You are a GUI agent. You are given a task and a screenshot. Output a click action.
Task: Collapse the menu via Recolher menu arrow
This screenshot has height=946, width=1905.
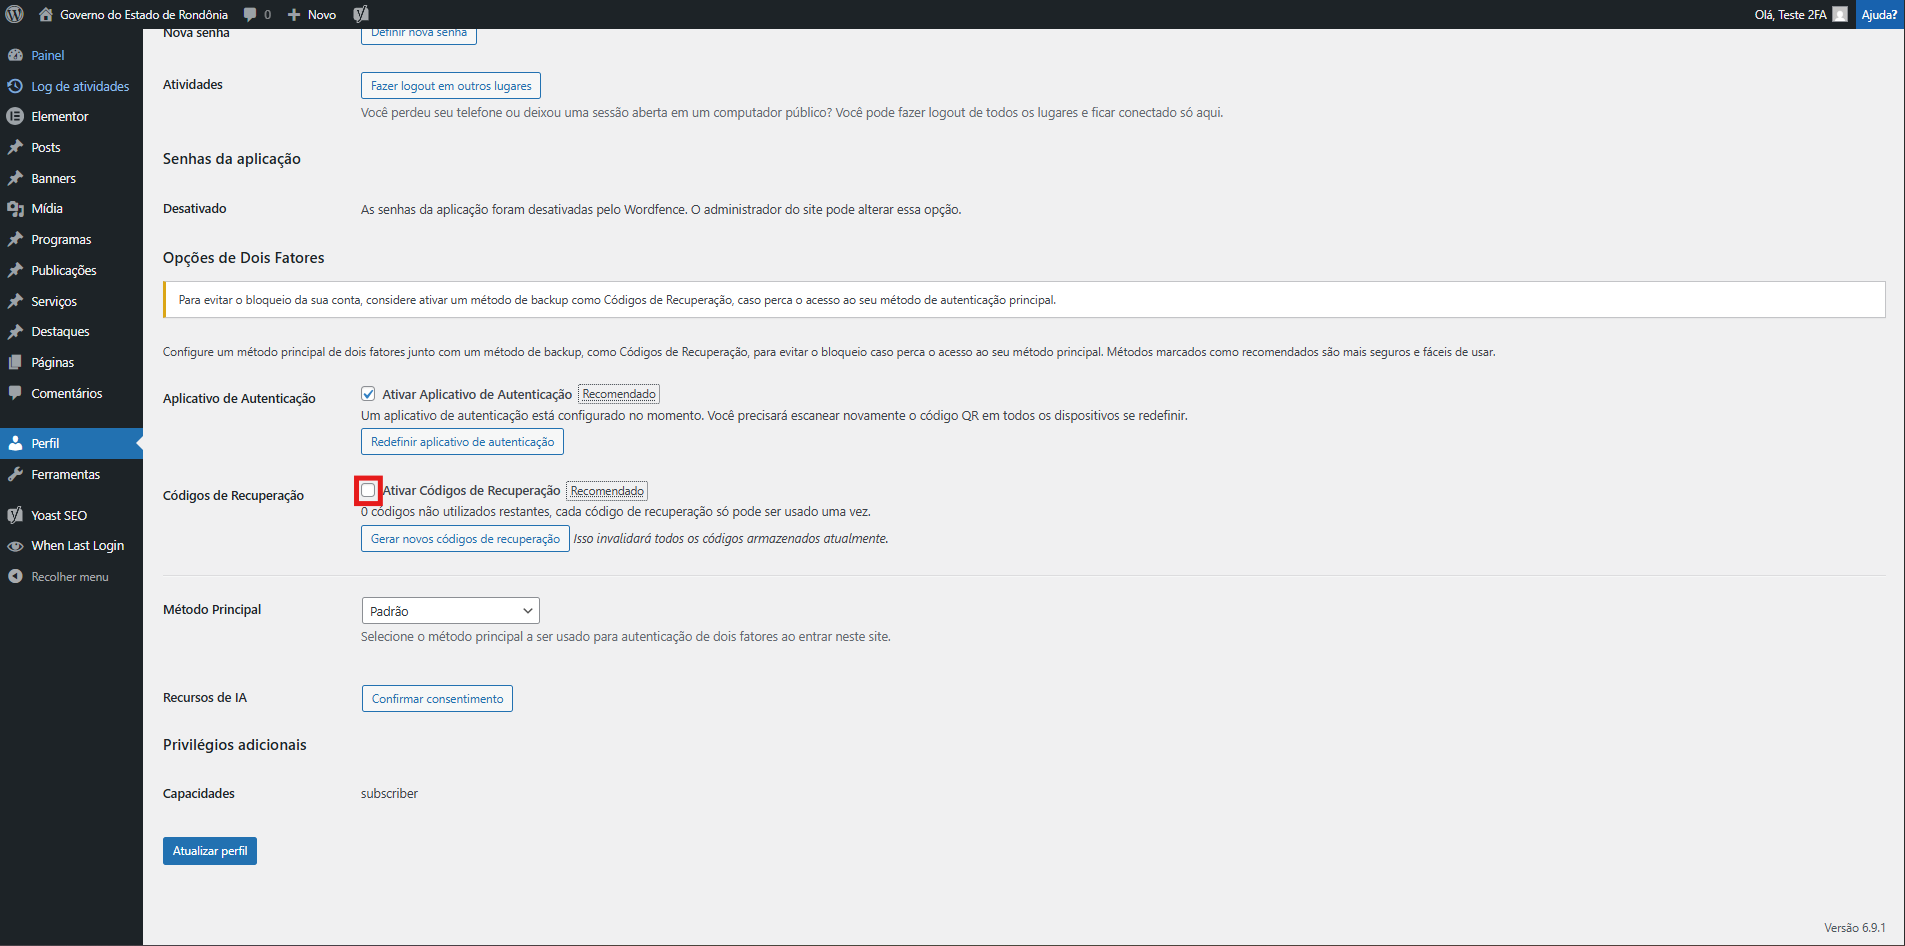click(16, 576)
